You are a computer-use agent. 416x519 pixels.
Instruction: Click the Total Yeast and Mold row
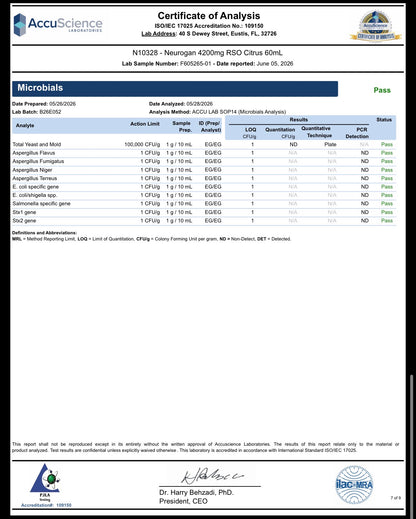coord(204,144)
